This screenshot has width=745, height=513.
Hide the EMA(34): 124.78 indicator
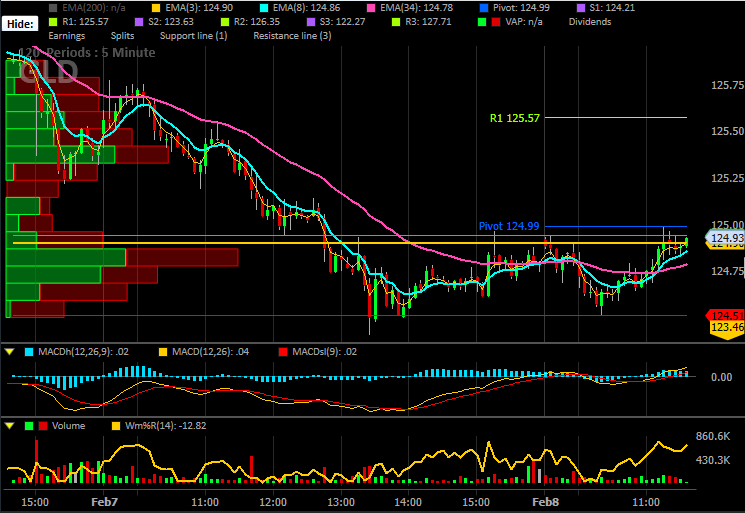417,8
